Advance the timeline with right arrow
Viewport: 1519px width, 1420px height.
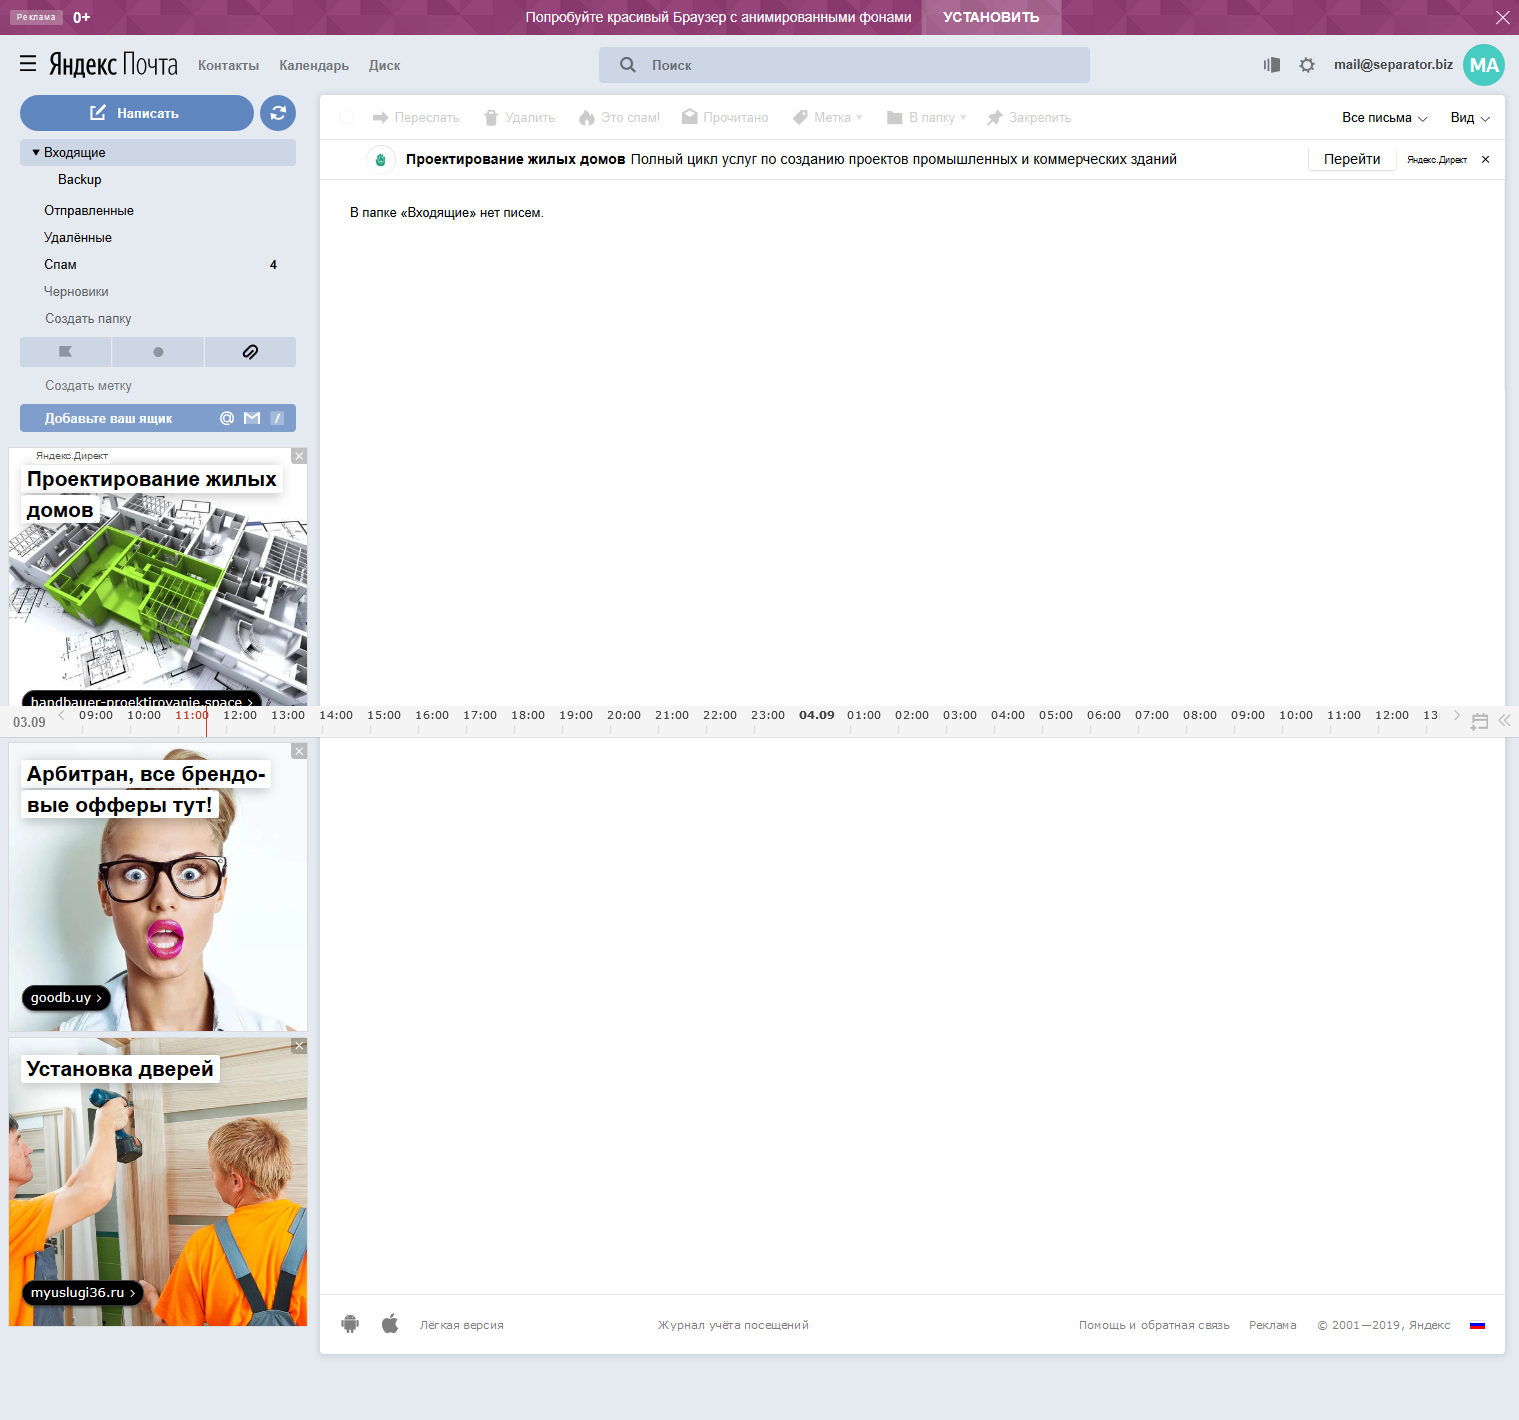point(1457,715)
